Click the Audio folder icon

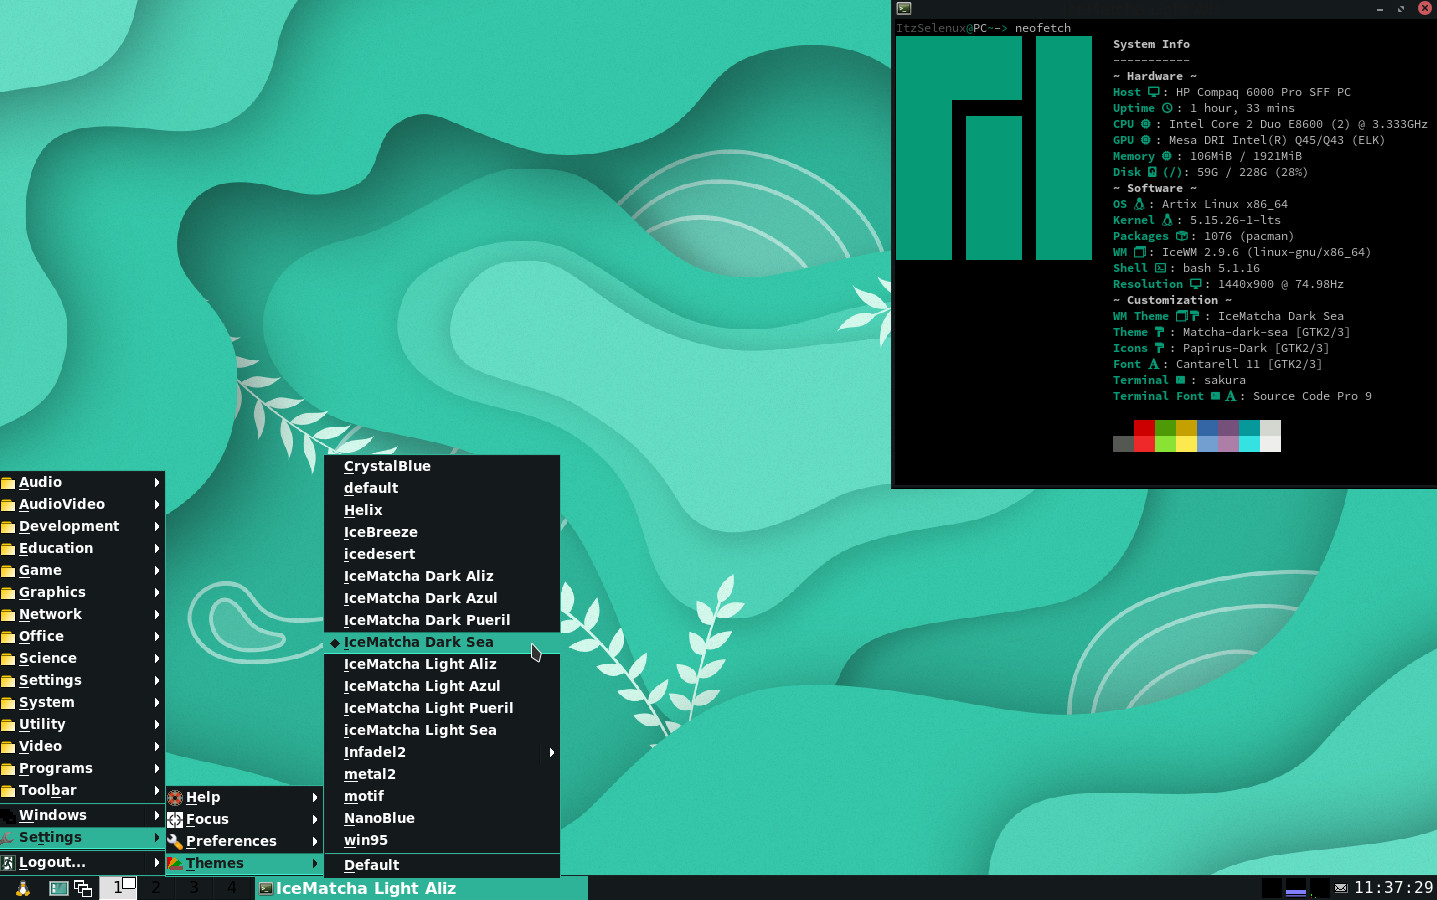[x=8, y=483]
